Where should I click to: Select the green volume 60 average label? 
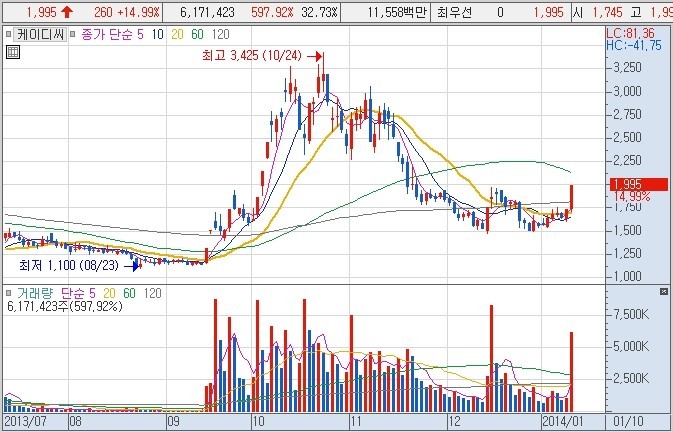(x=129, y=293)
